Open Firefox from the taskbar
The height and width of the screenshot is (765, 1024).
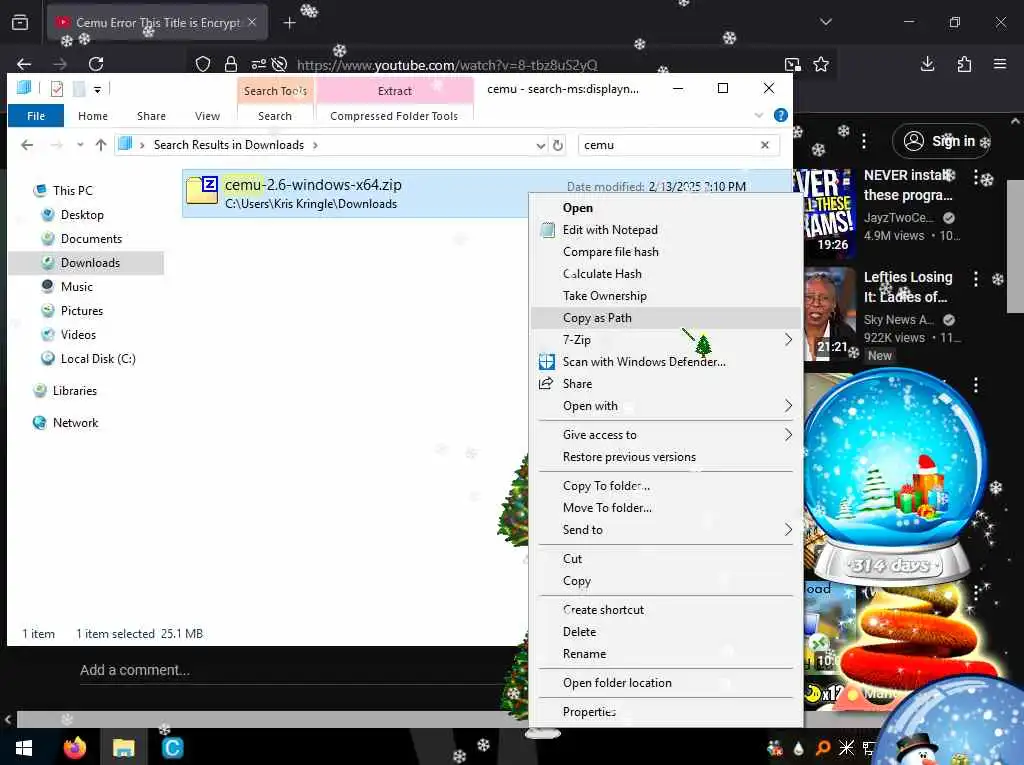pos(74,748)
